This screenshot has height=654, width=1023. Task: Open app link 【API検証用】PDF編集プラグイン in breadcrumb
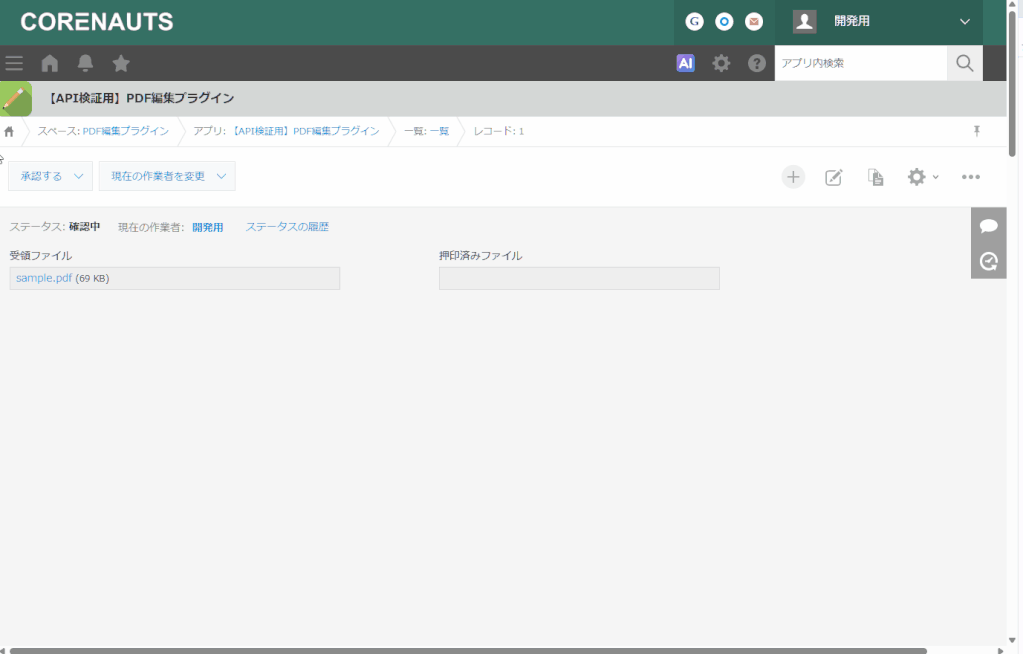click(305, 131)
